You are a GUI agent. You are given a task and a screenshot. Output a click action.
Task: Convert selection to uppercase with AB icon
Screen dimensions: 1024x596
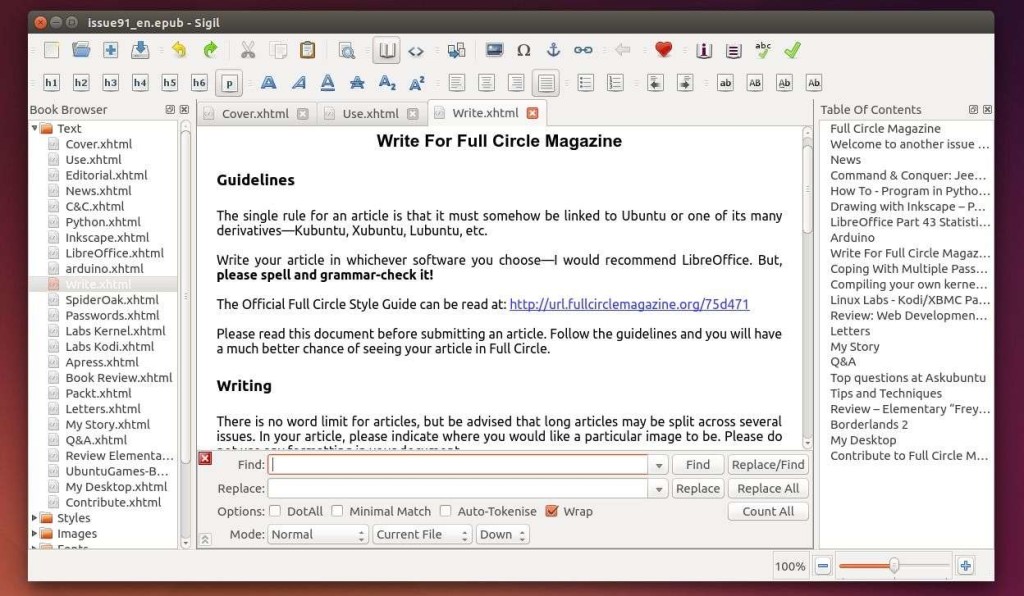(755, 83)
